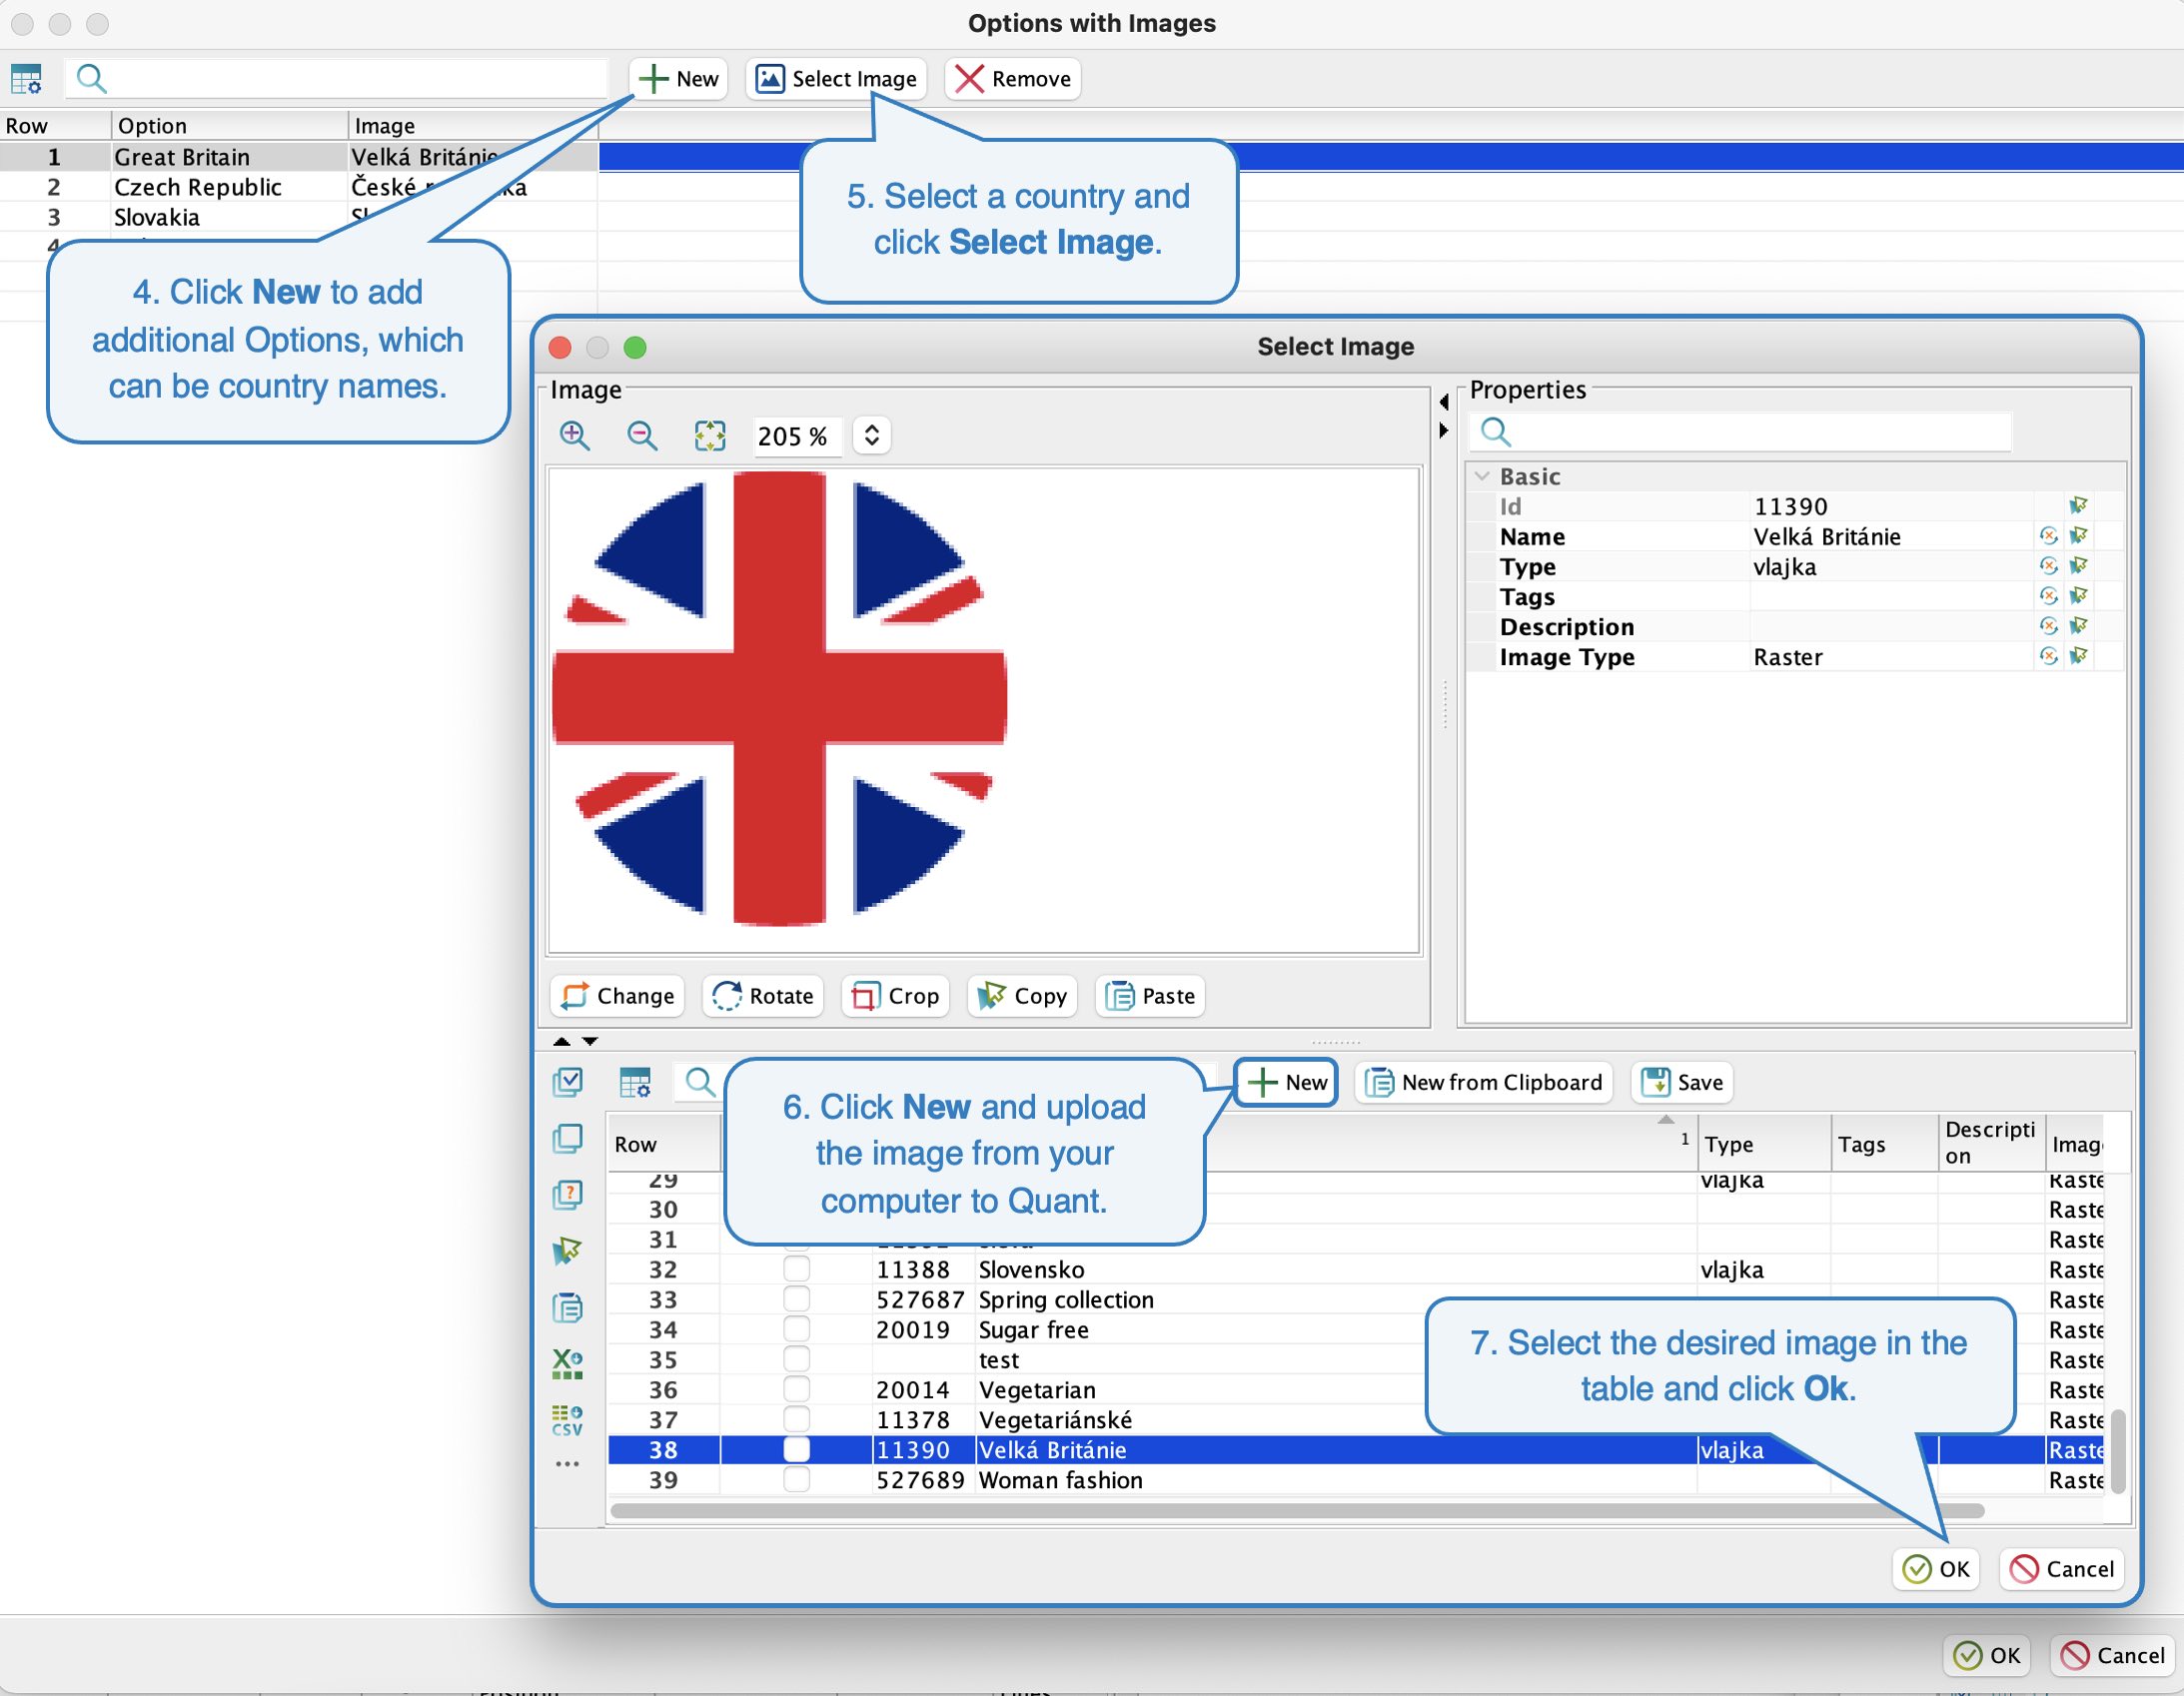Click Cancel in Options with Images window
2184x1696 pixels.
[2113, 1655]
